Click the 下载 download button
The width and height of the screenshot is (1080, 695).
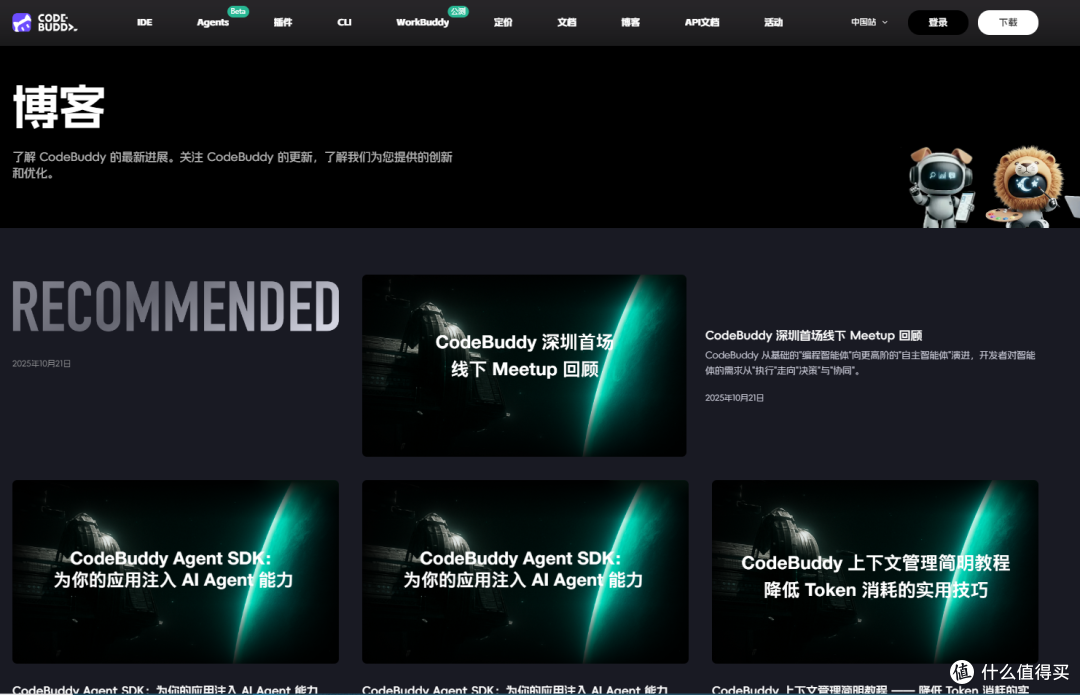coord(1008,23)
